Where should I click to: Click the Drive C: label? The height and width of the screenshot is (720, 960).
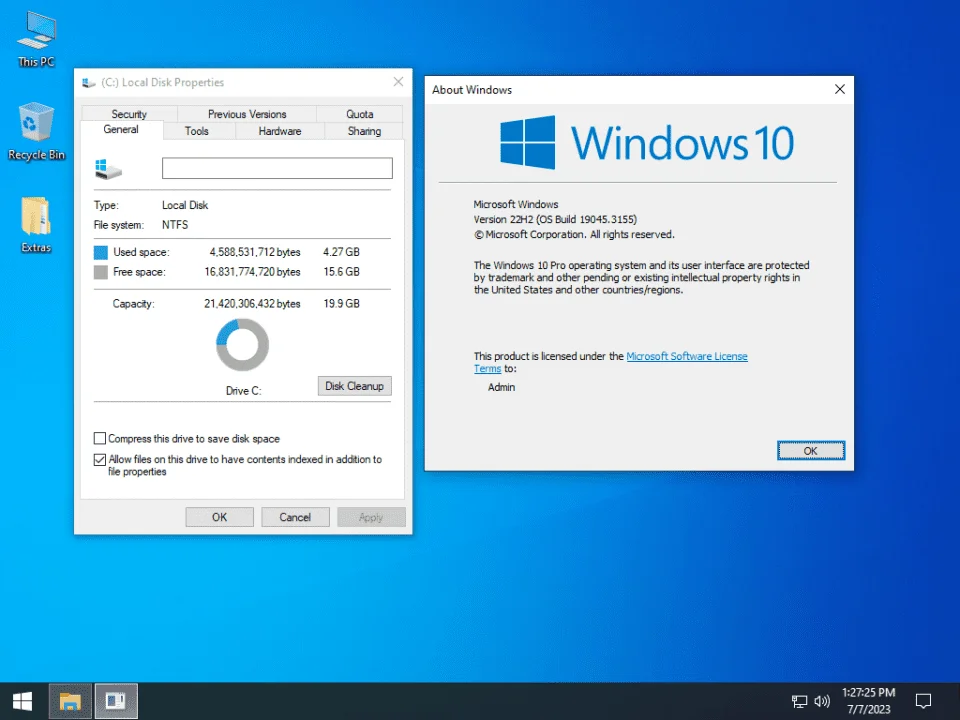[x=244, y=391]
